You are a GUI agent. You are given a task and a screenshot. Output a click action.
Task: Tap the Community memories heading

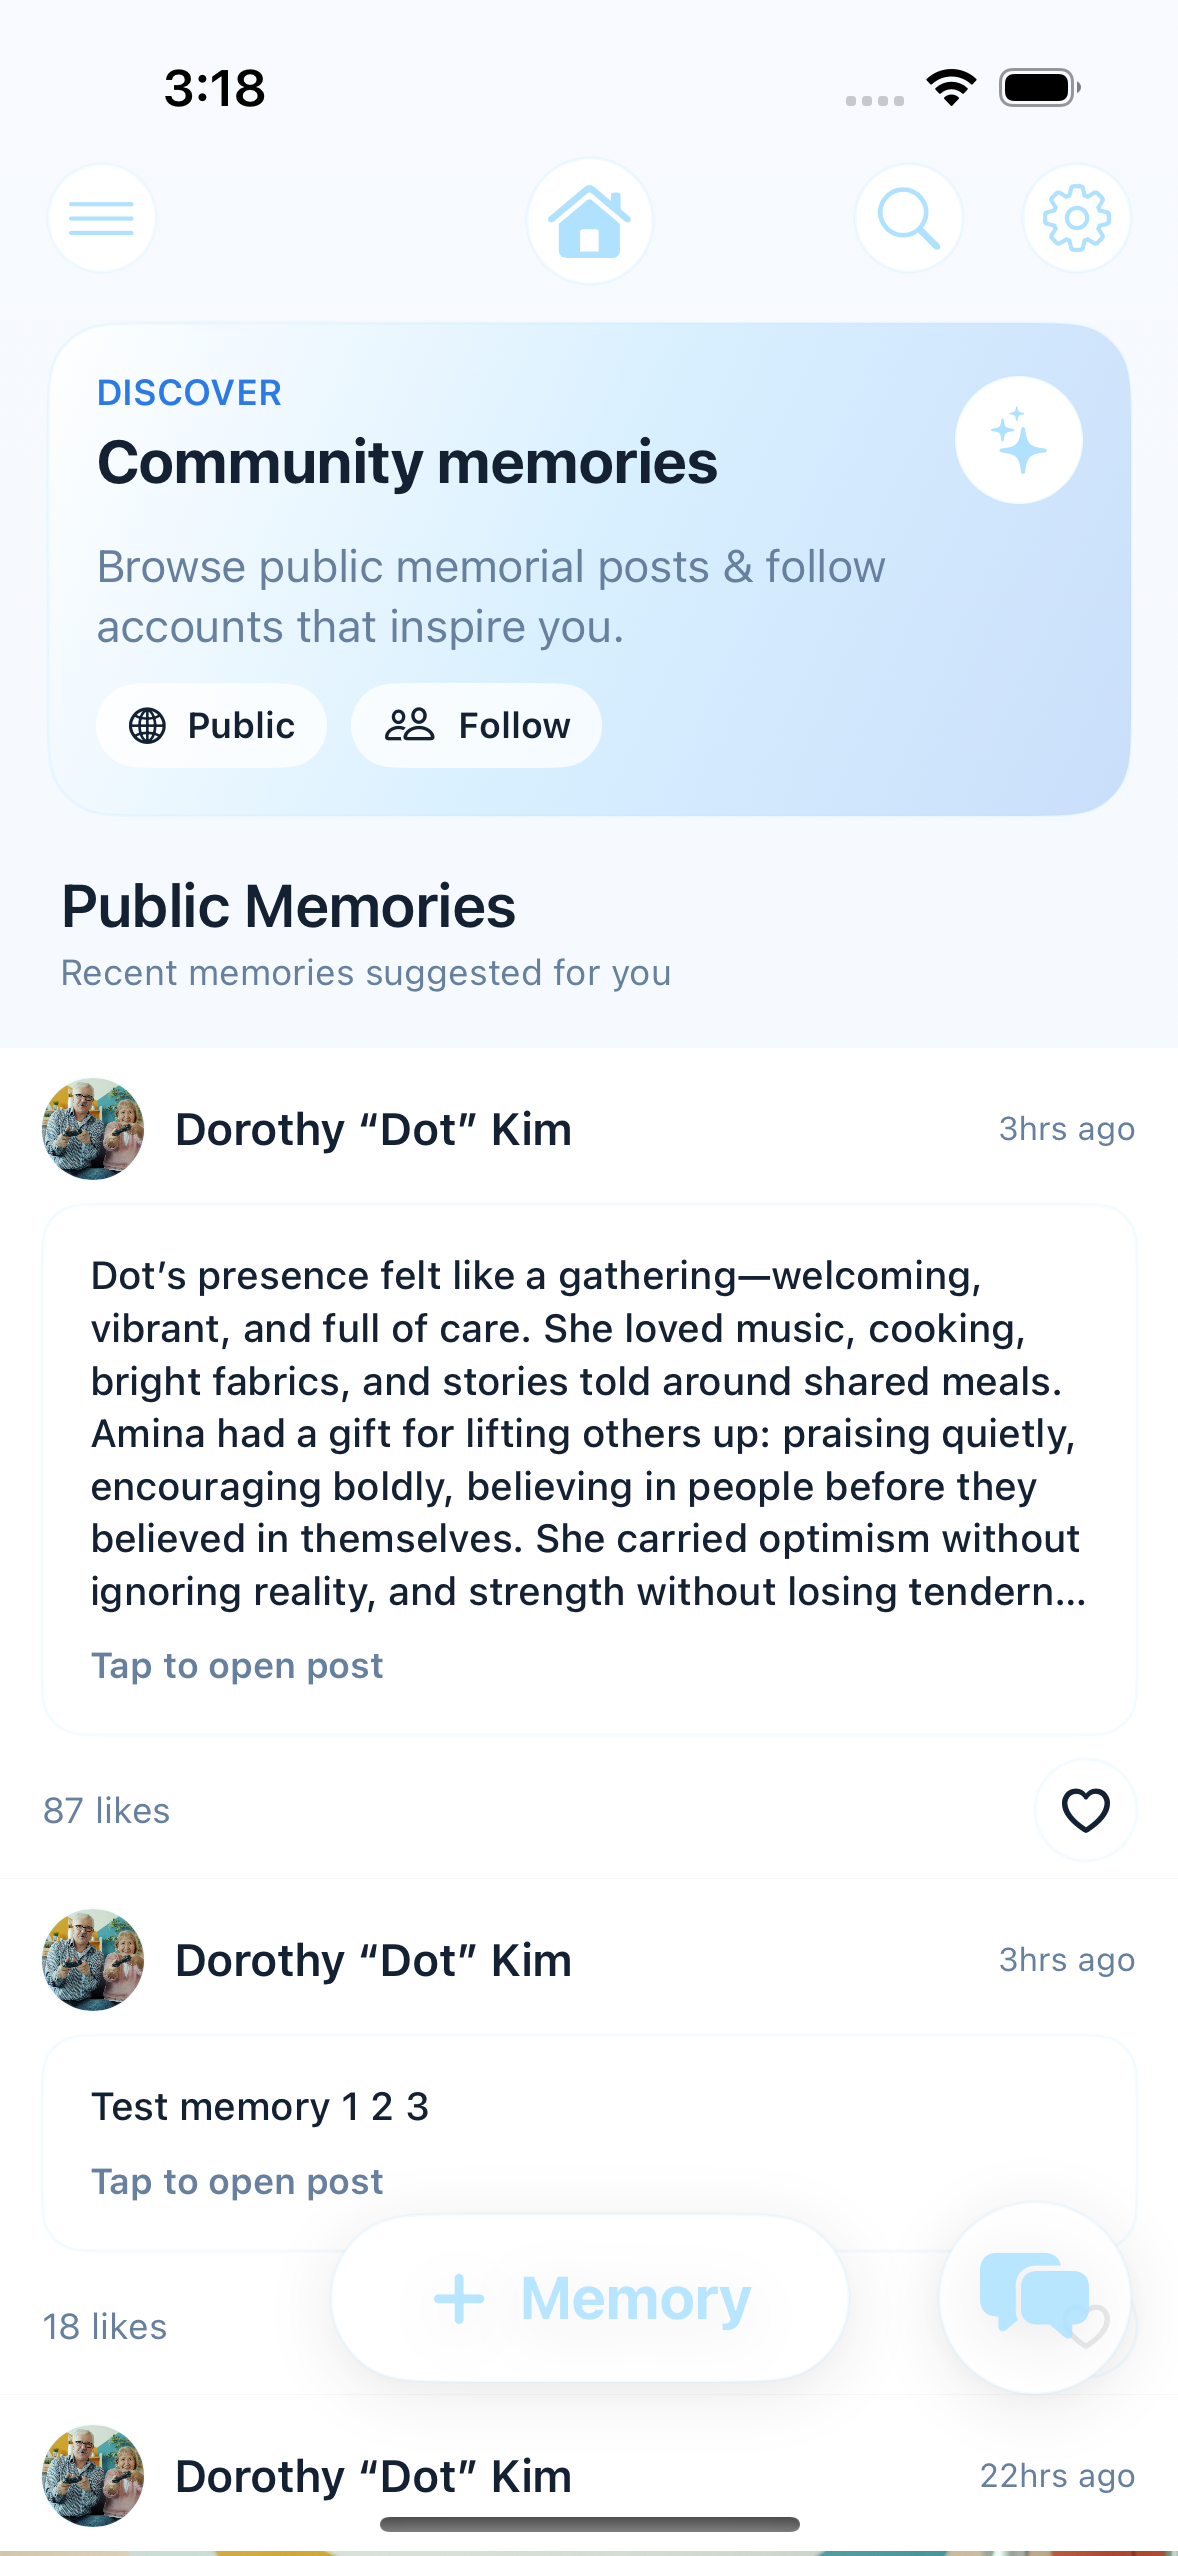pyautogui.click(x=407, y=462)
